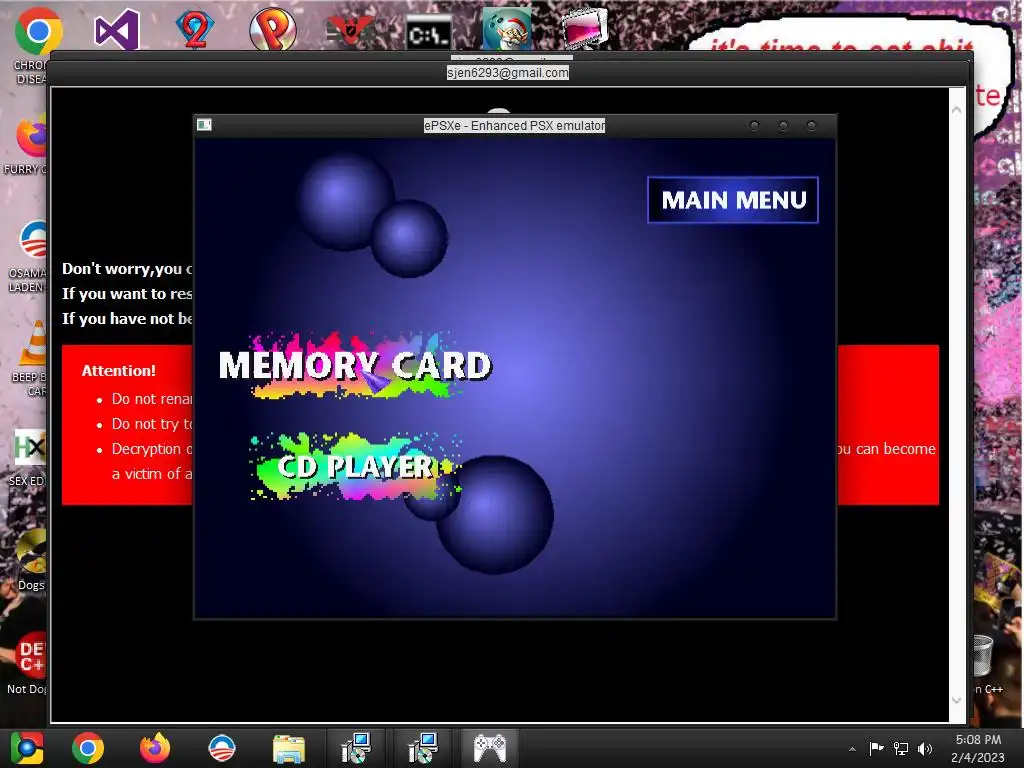Open the red eagle badge desktop icon
Screen dimensions: 1024x768
coord(350,31)
